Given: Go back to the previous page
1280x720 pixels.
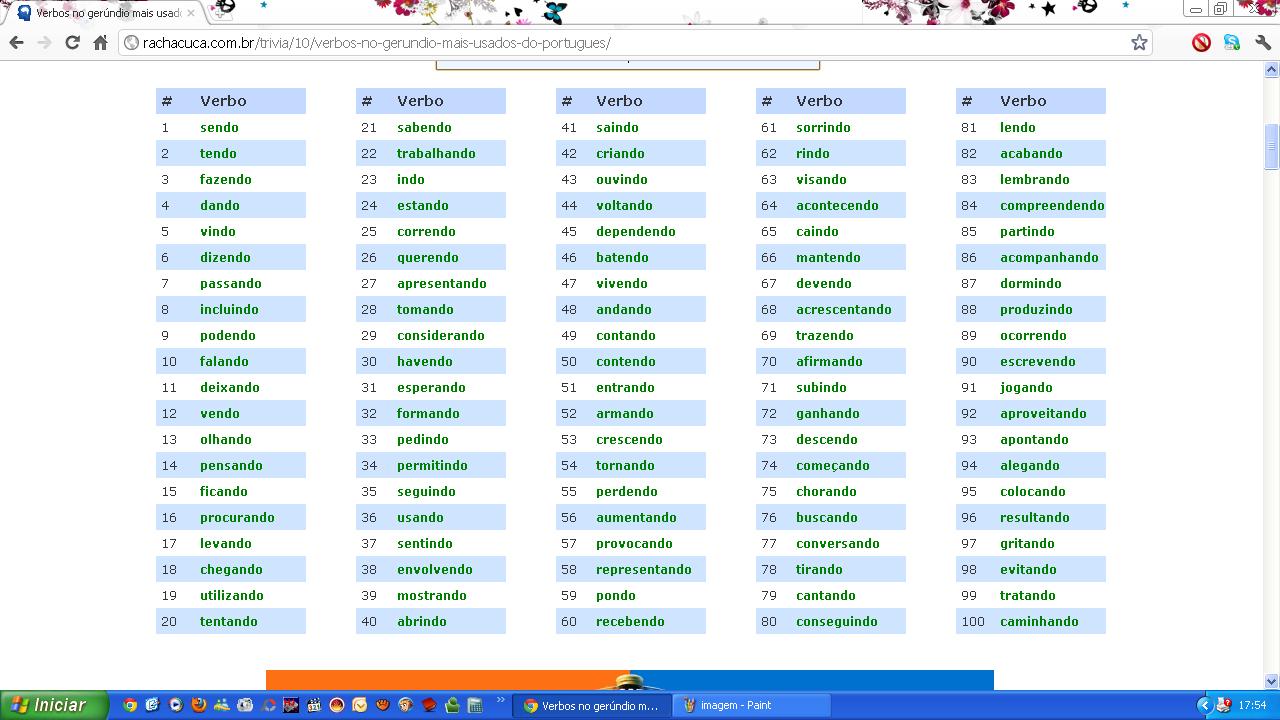Looking at the screenshot, I should 16,42.
